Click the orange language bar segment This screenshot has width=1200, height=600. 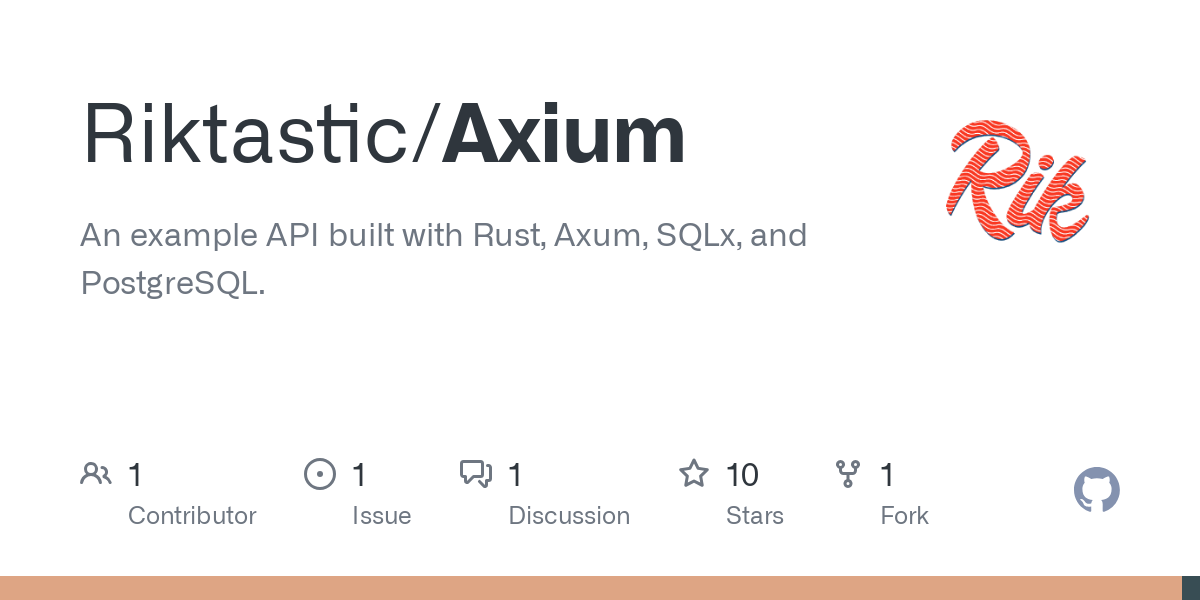click(591, 588)
